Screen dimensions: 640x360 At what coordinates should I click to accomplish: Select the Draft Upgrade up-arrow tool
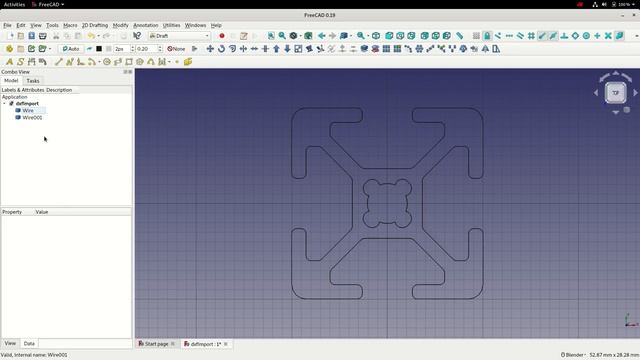point(276,49)
